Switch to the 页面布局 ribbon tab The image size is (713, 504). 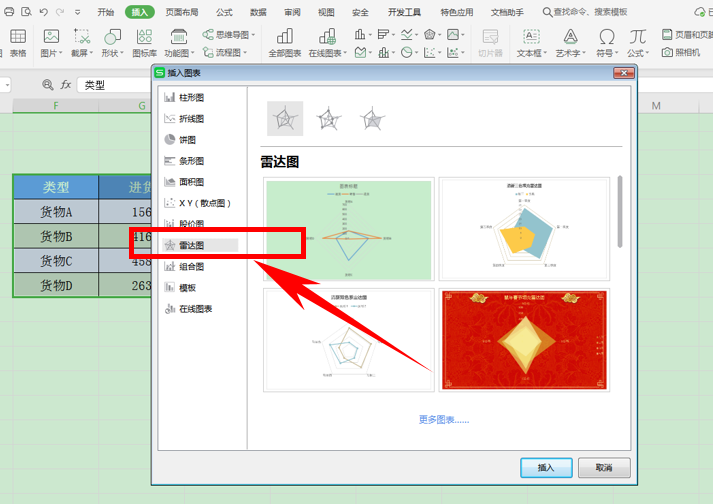coord(182,12)
